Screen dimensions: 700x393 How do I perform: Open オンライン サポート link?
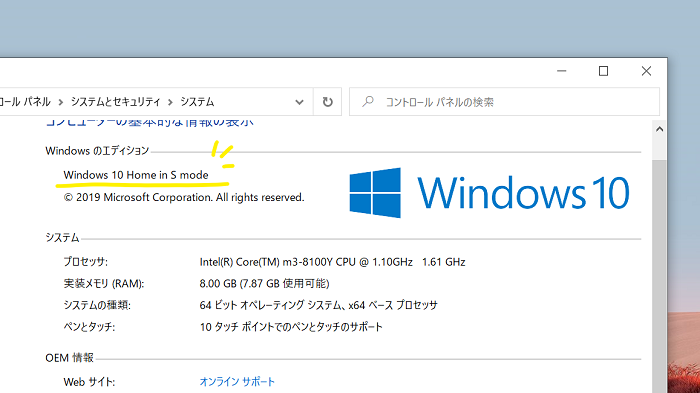237,382
